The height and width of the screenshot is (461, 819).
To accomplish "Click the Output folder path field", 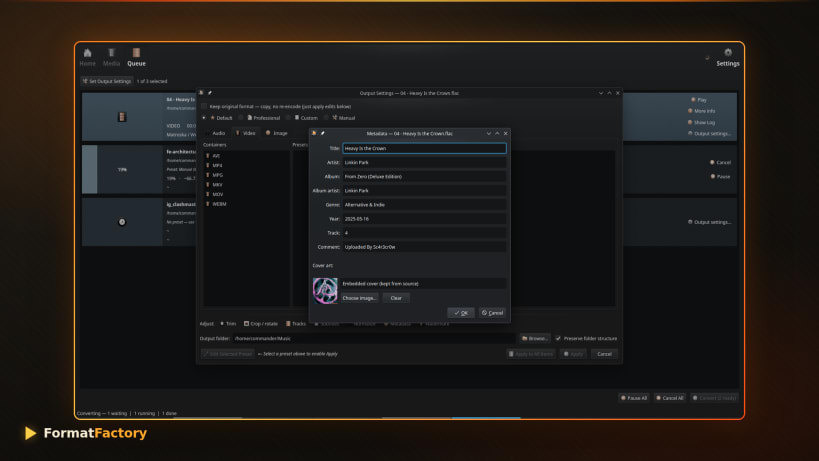I will point(373,338).
